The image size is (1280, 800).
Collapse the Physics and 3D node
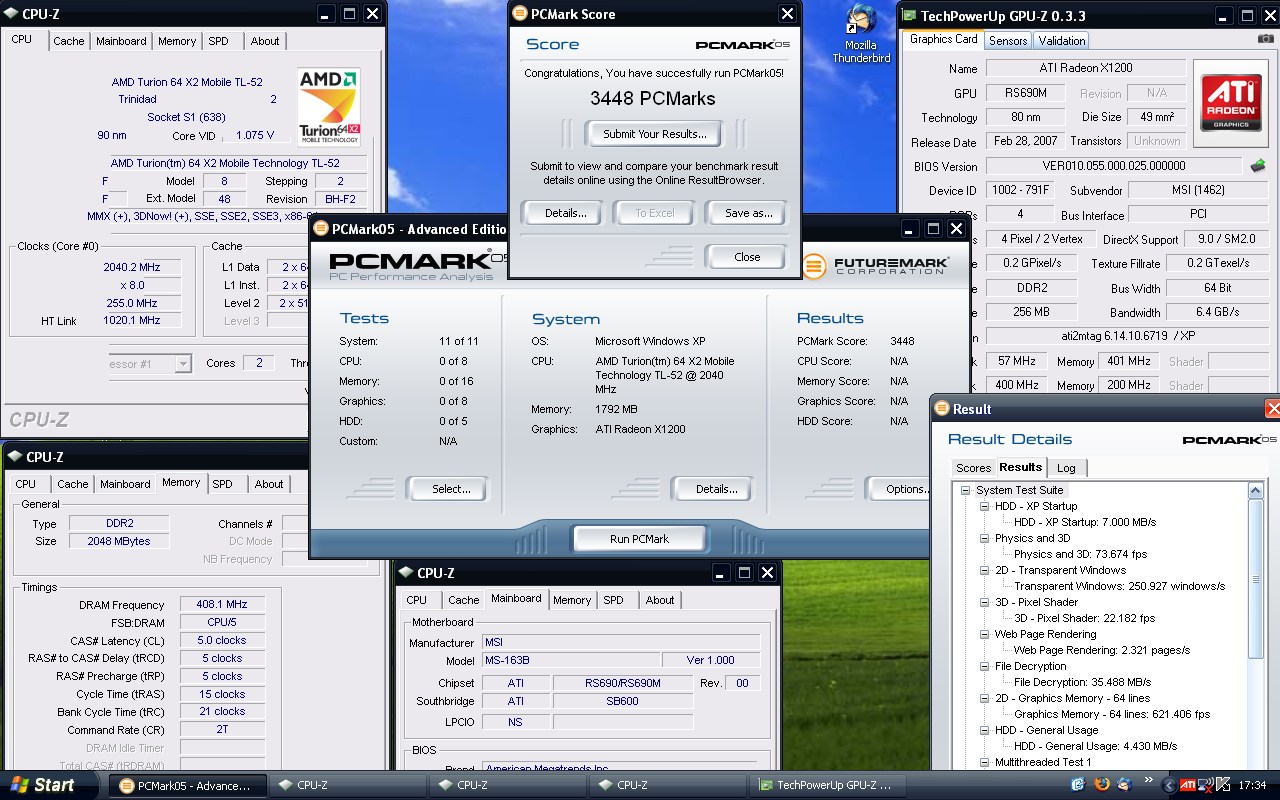point(985,538)
